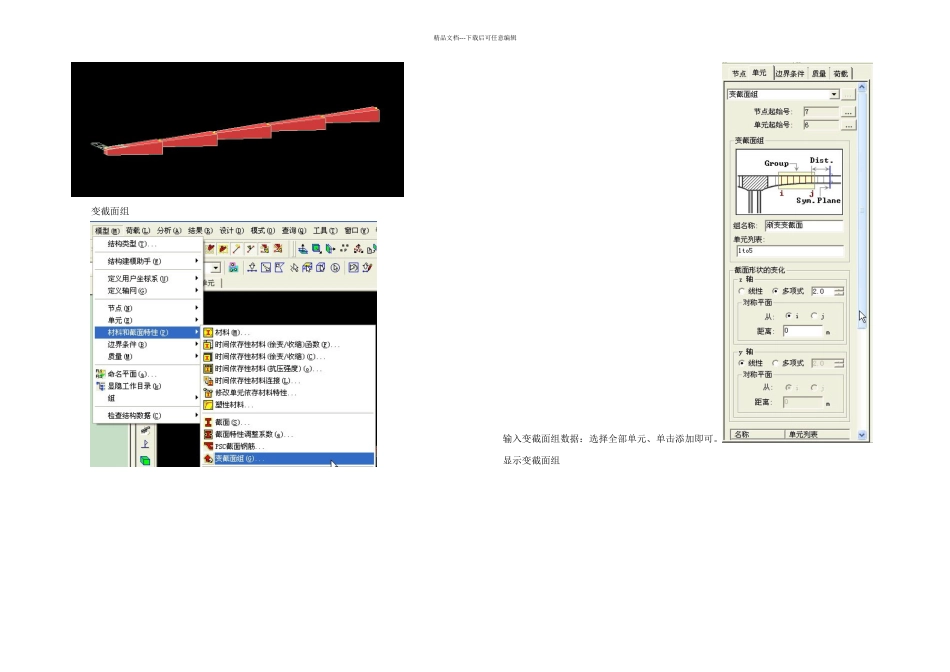The height and width of the screenshot is (672, 950).
Task: Click time-dependent material 抗压强度 icon
Action: (208, 369)
